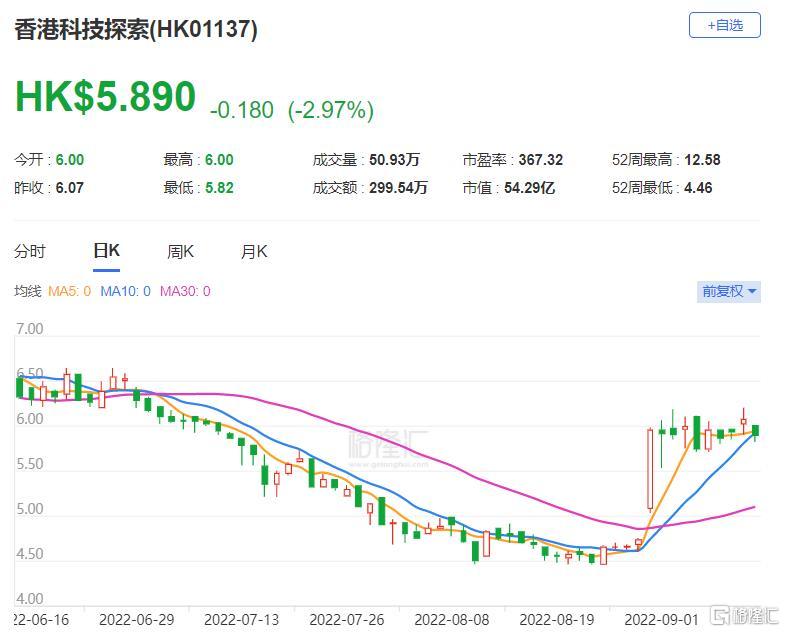This screenshot has height=632, width=785.
Task: Click the 2022-09-01 date axis label
Action: [661, 619]
